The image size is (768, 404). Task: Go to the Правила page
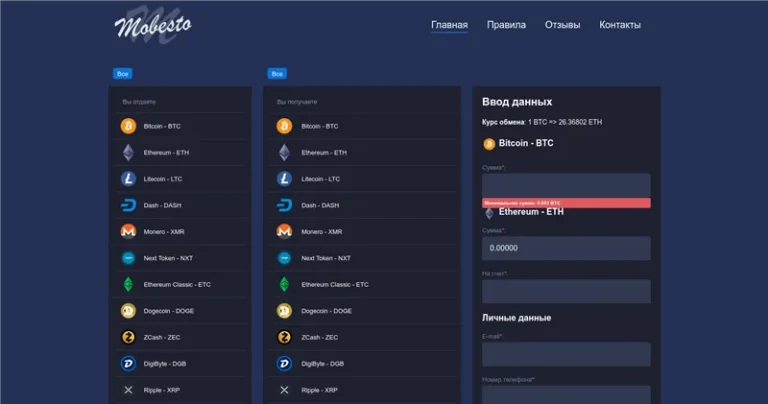click(x=506, y=25)
